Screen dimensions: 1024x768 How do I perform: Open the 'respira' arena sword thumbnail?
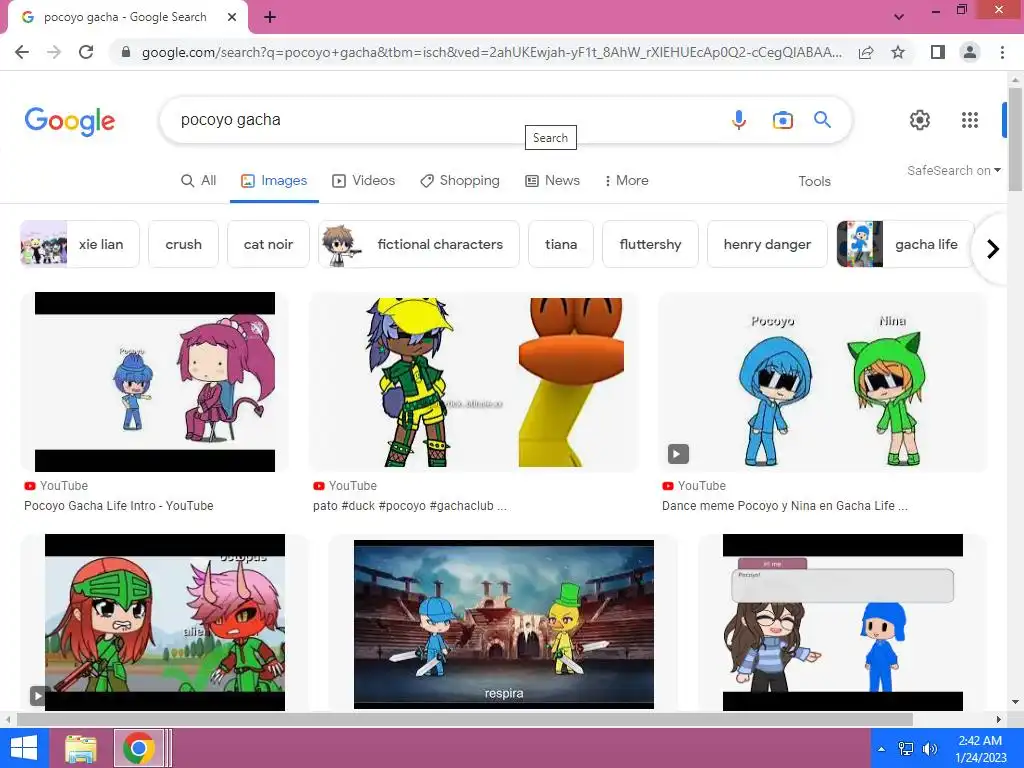point(504,624)
